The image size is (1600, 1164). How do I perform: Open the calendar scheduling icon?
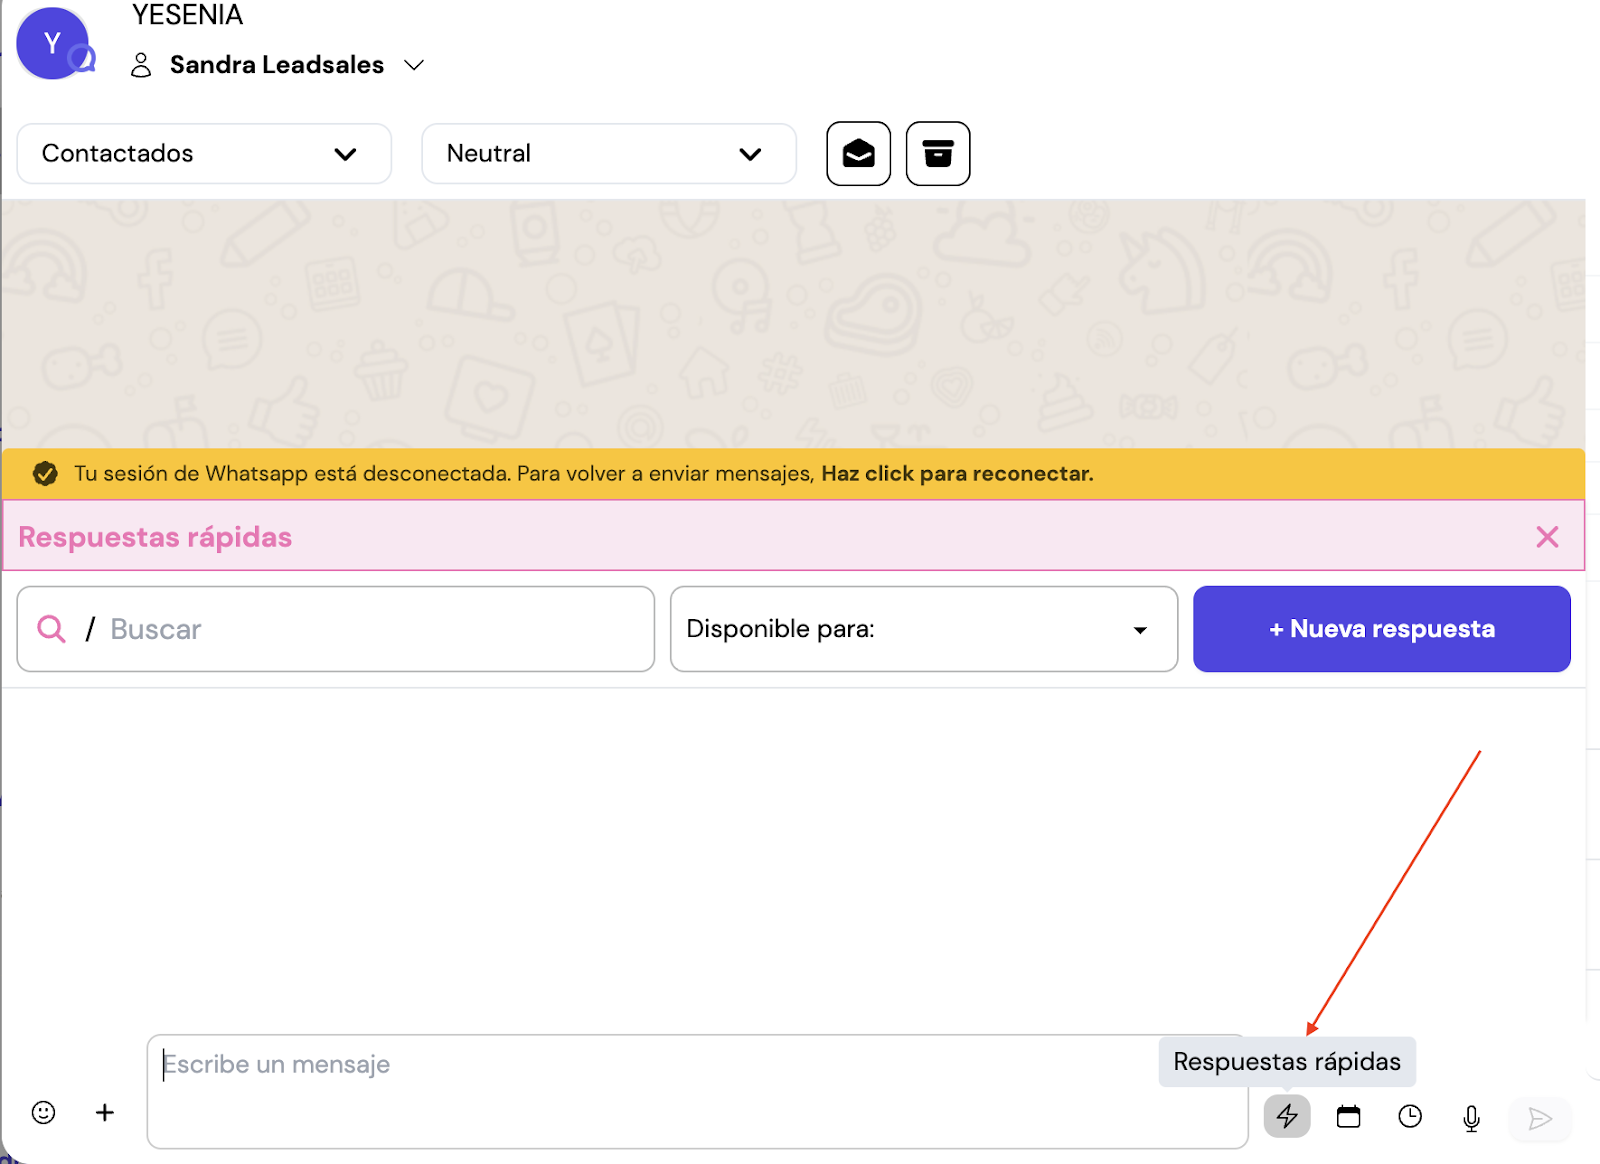click(x=1348, y=1116)
